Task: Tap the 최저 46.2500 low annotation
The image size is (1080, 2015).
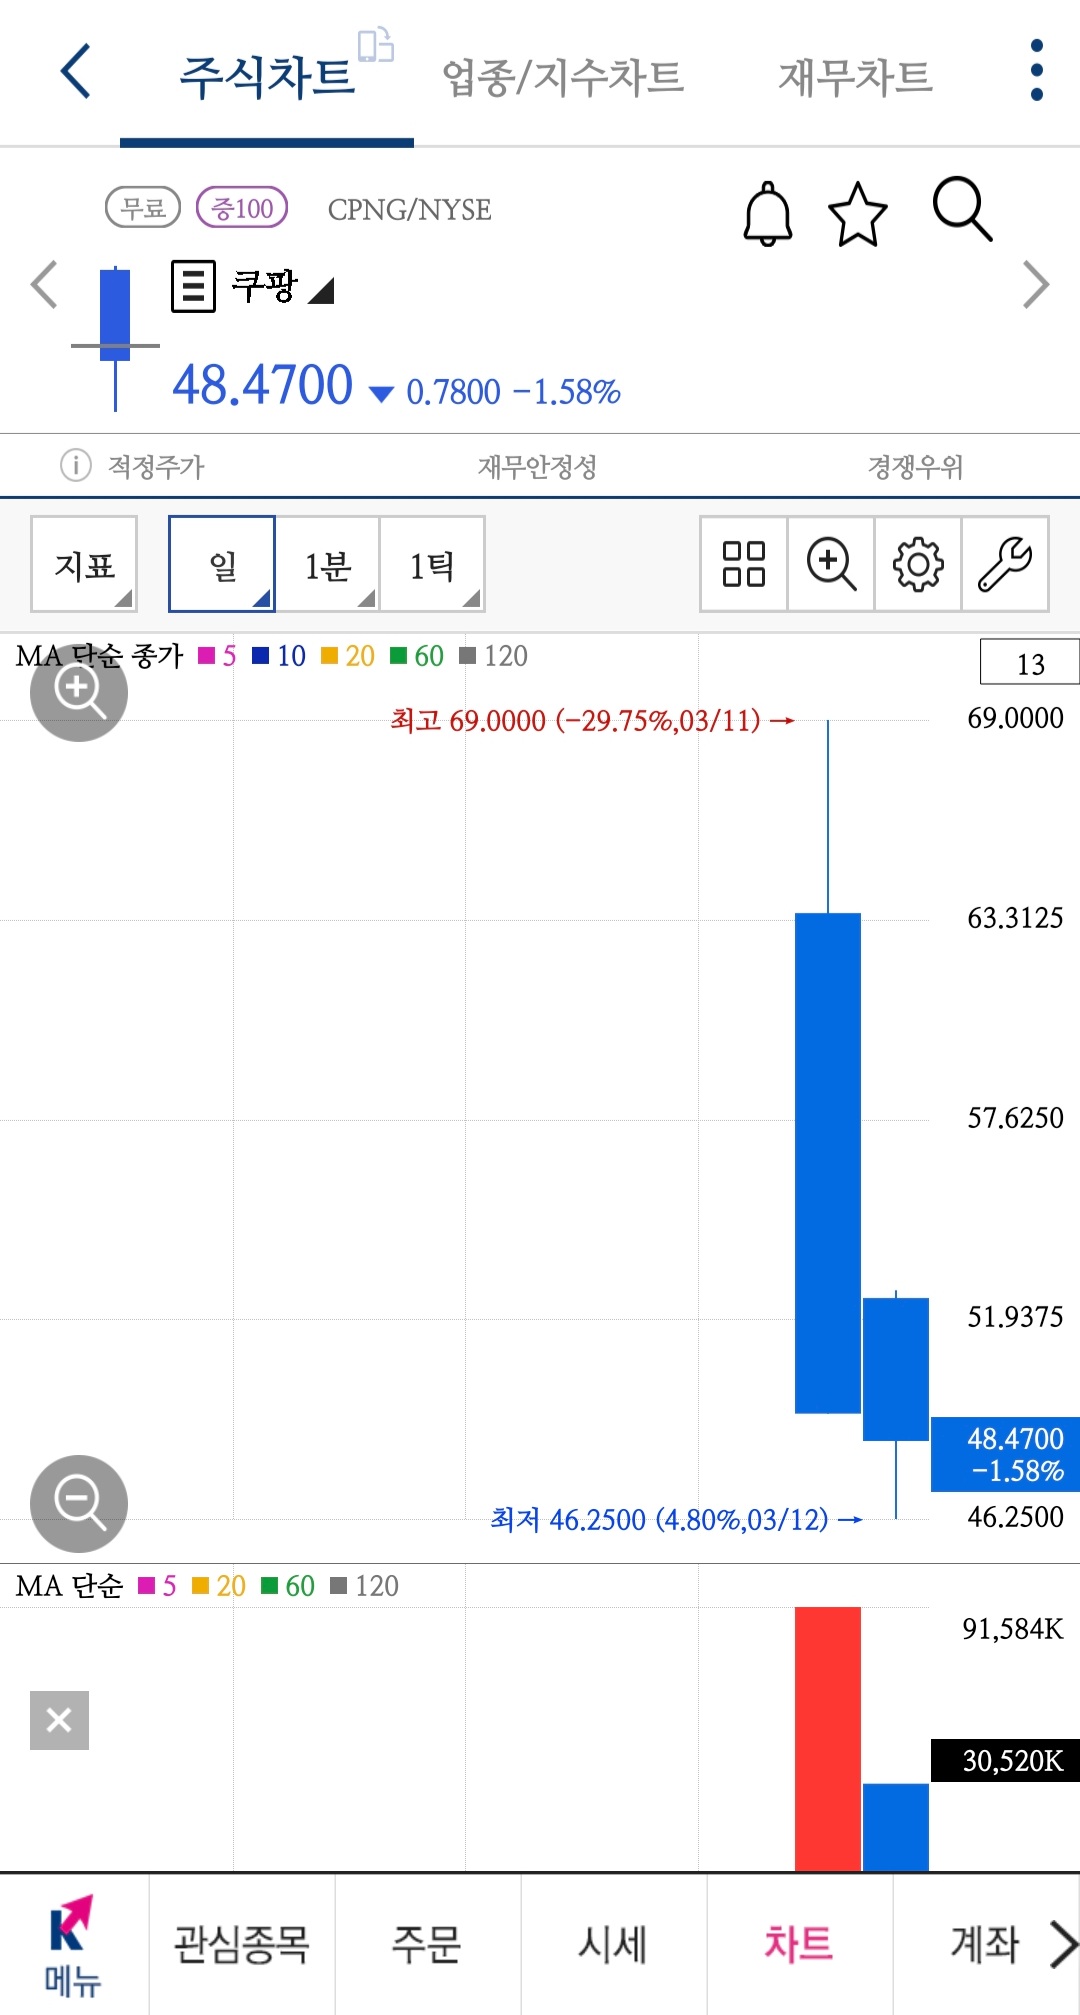Action: pos(676,1519)
